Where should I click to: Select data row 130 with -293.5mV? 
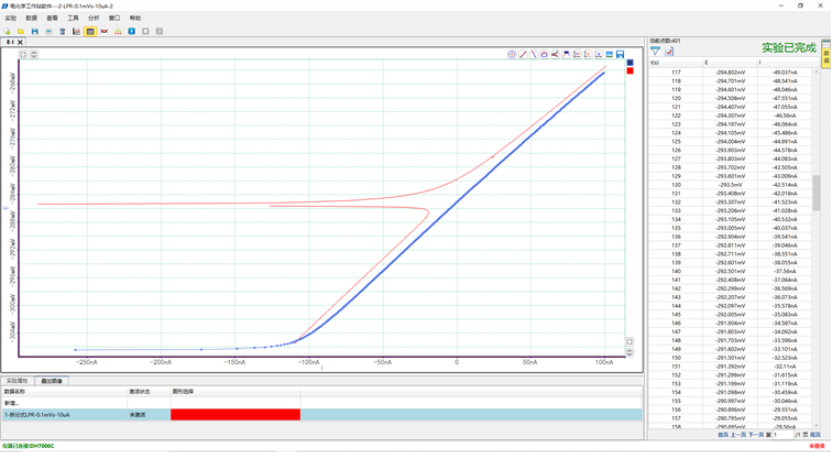pos(730,185)
